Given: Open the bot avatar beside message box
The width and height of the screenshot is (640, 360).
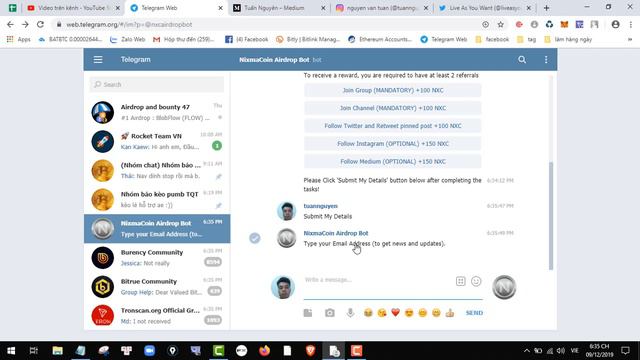Looking at the screenshot, I should coord(504,287).
